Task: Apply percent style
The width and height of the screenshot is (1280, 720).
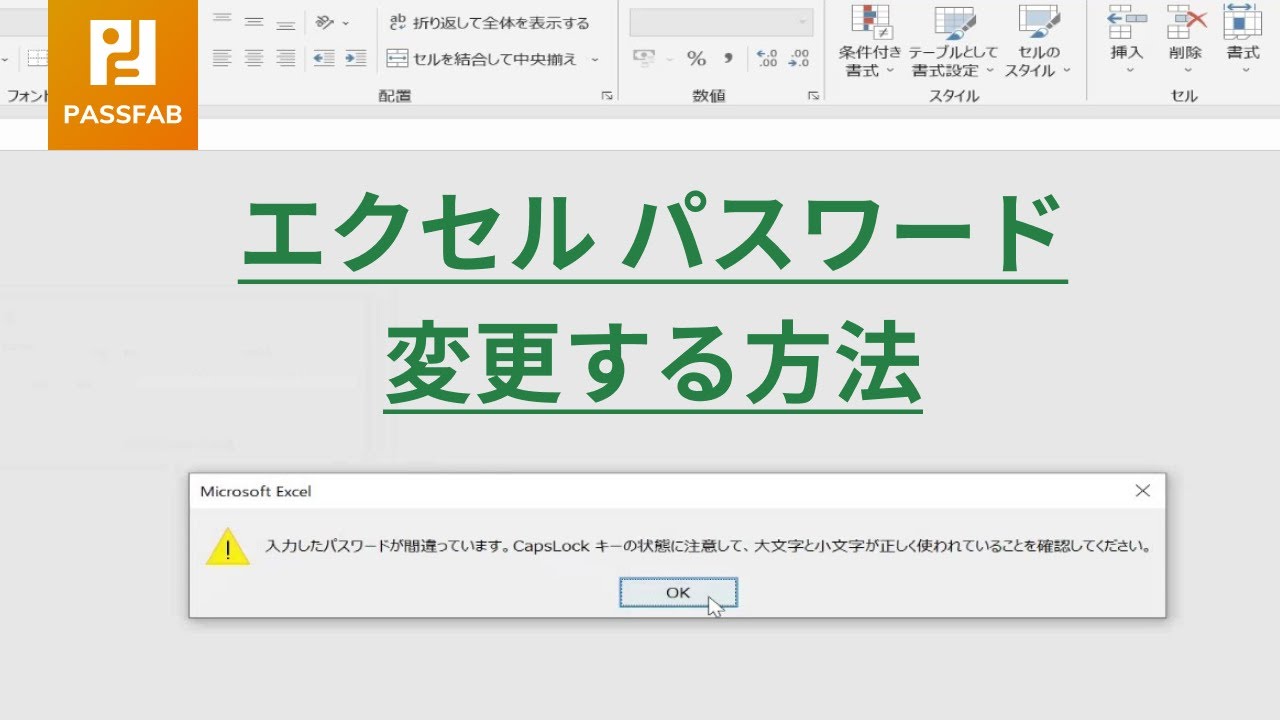Action: pos(696,59)
